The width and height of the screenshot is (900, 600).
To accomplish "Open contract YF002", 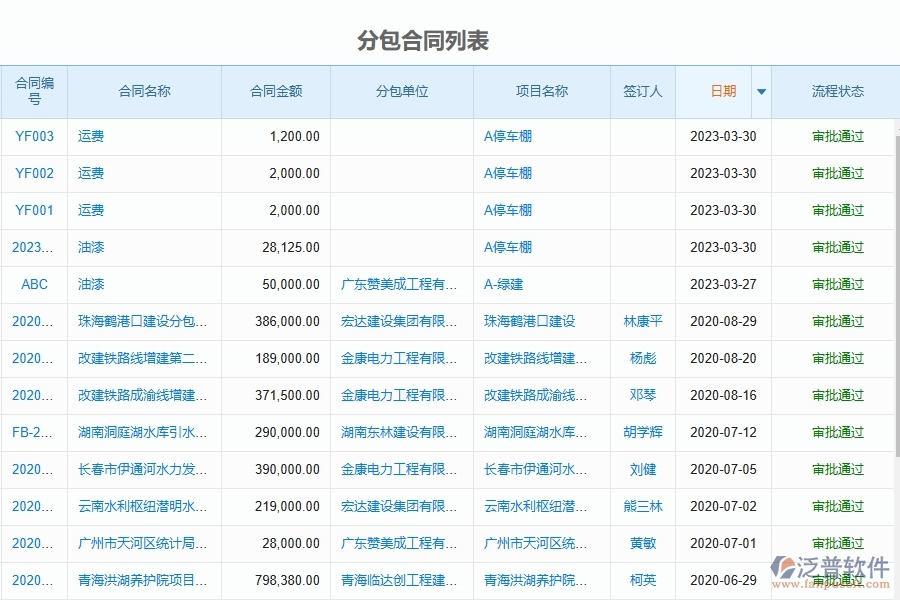I will tap(34, 173).
